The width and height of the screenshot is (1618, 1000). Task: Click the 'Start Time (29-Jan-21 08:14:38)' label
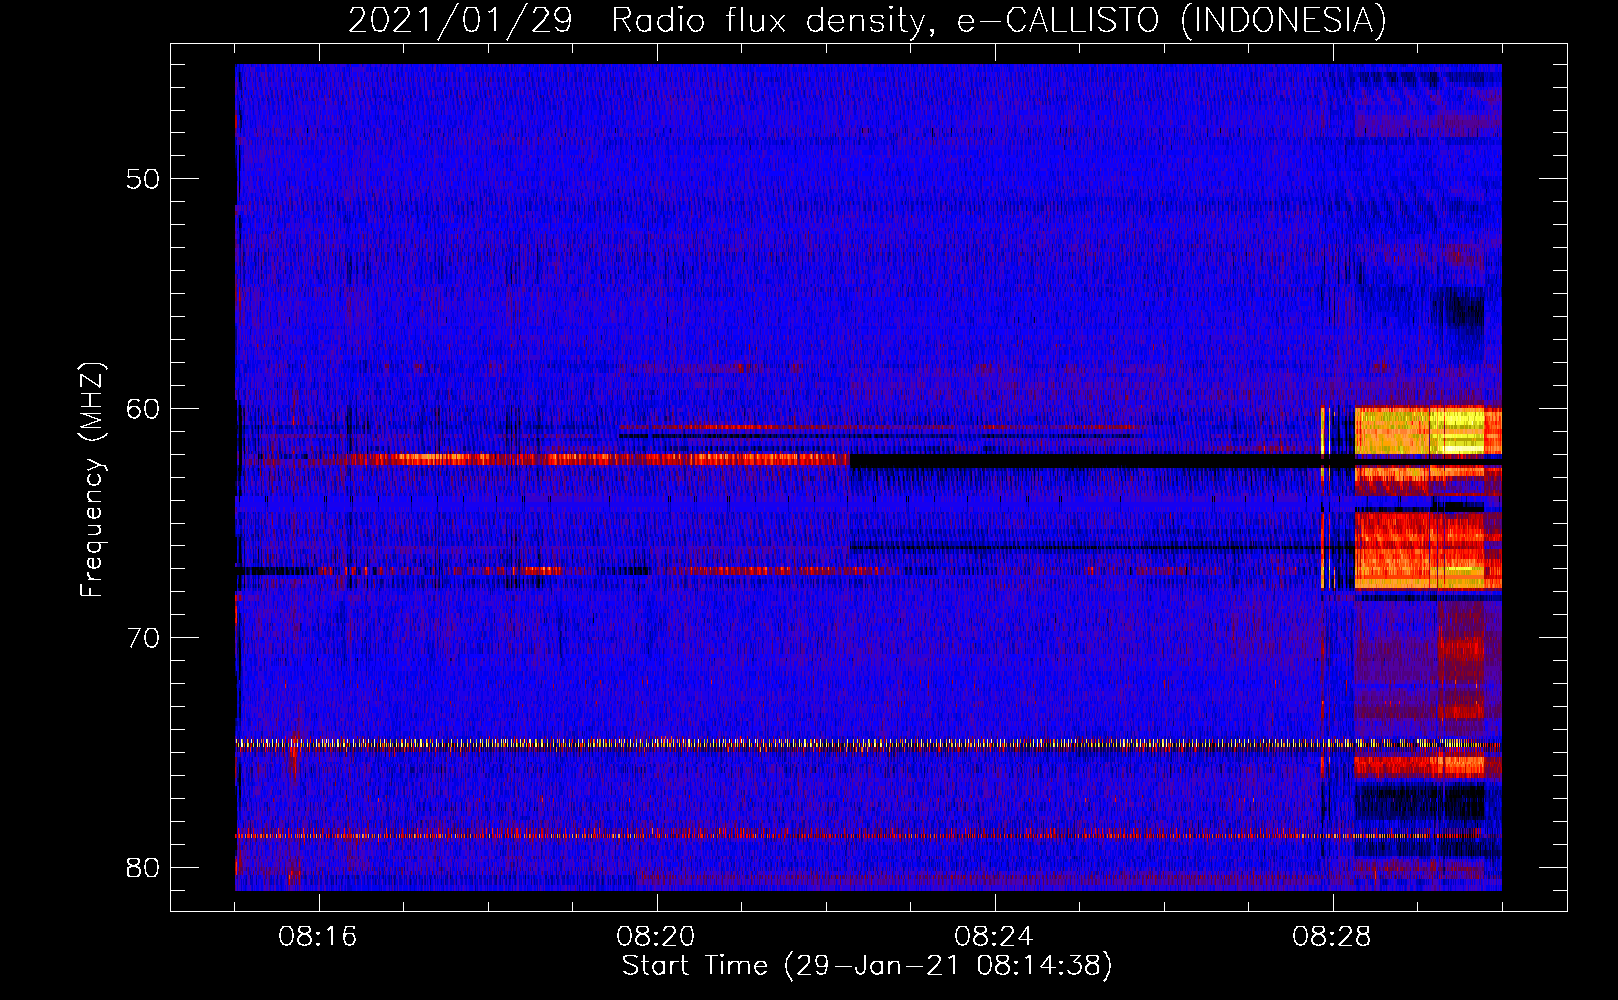[867, 966]
